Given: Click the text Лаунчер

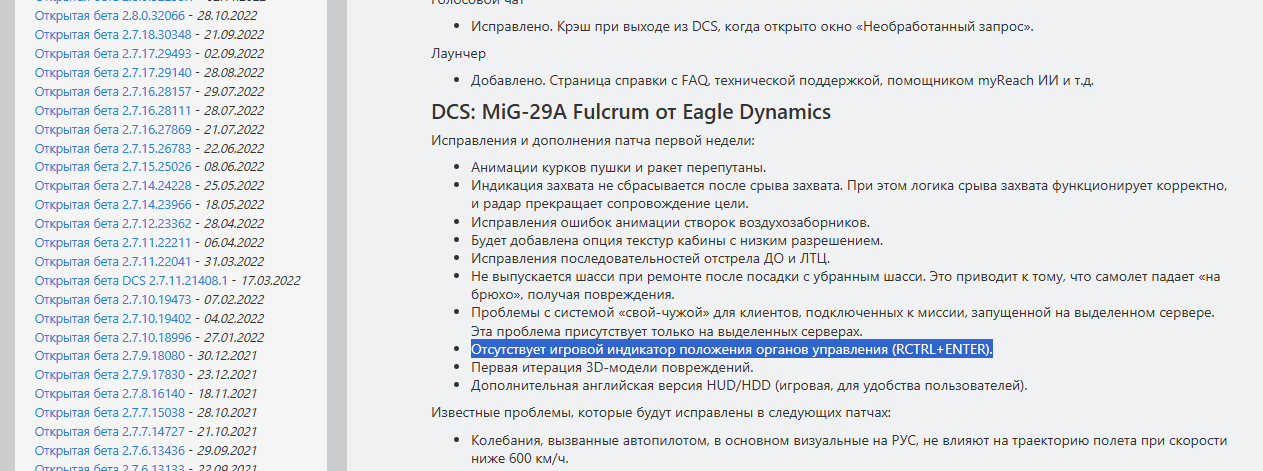Looking at the screenshot, I should [459, 53].
